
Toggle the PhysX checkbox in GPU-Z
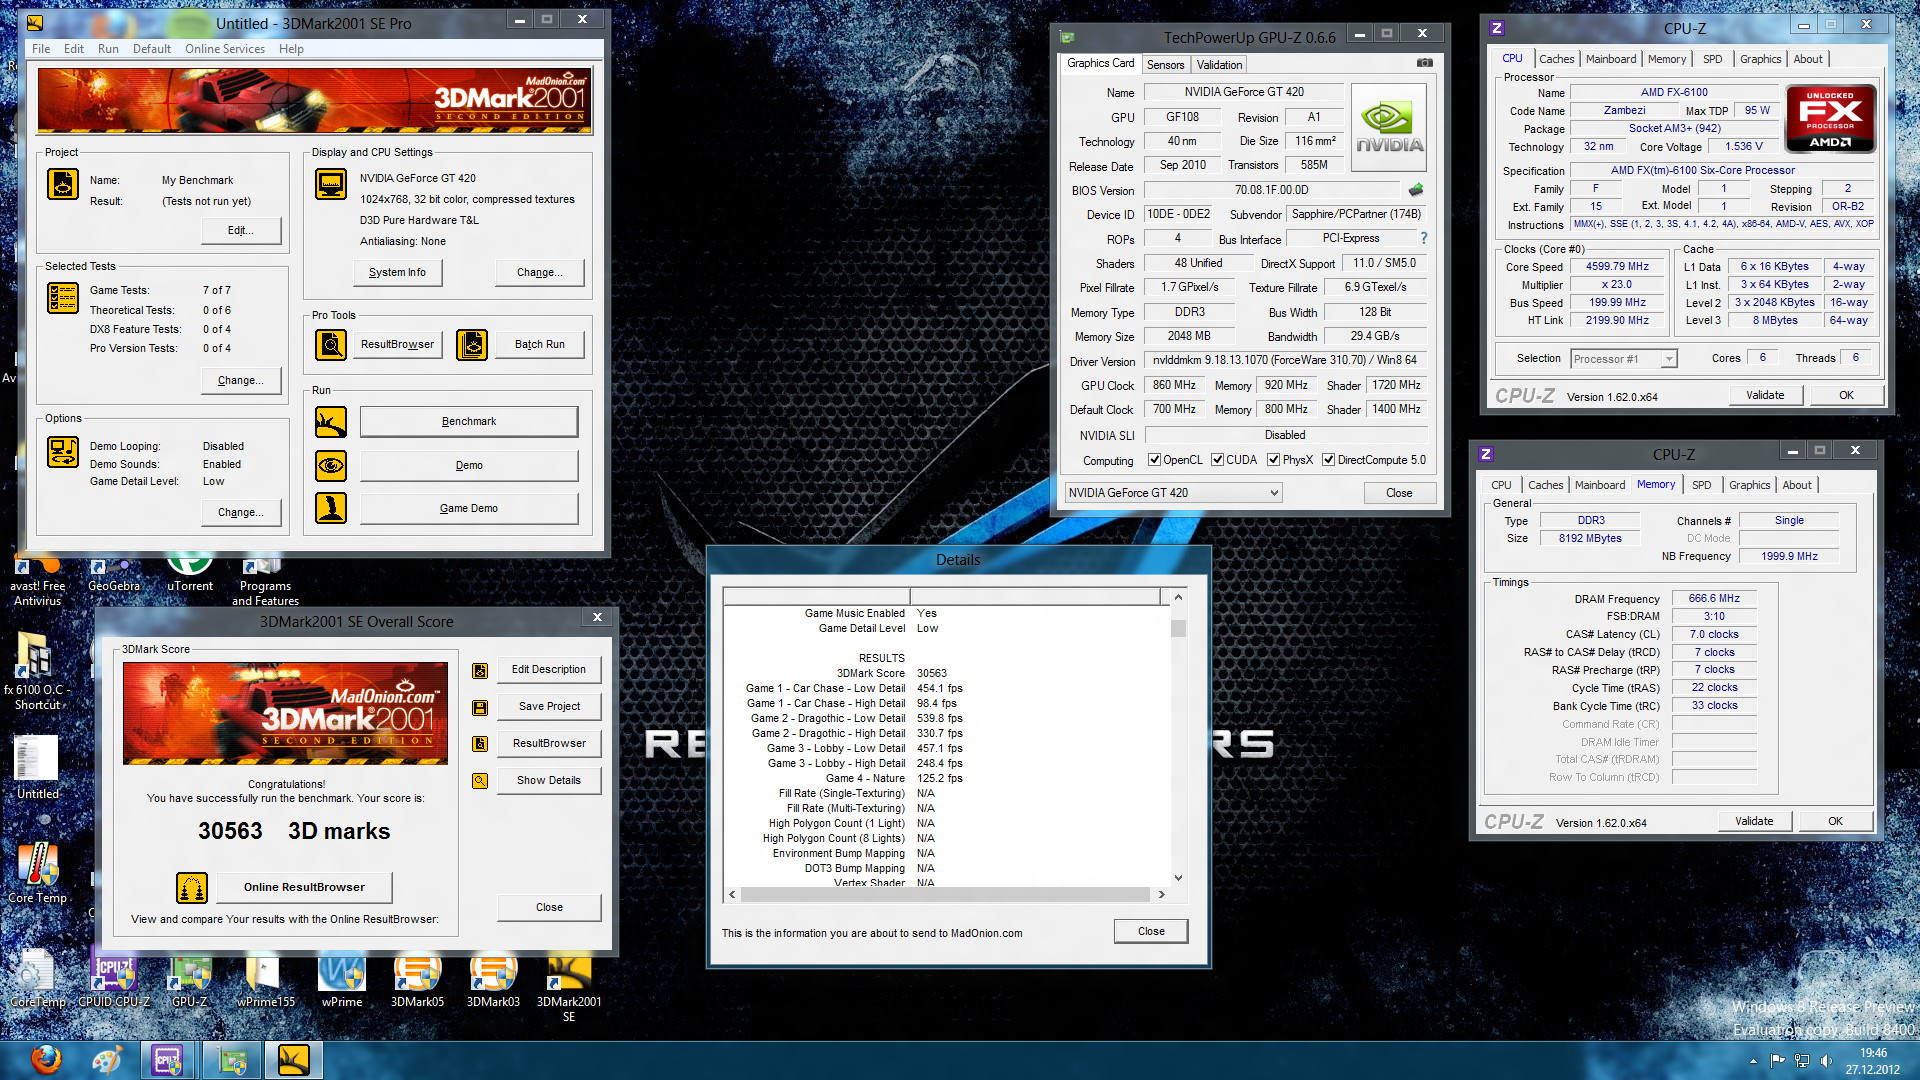(1273, 460)
